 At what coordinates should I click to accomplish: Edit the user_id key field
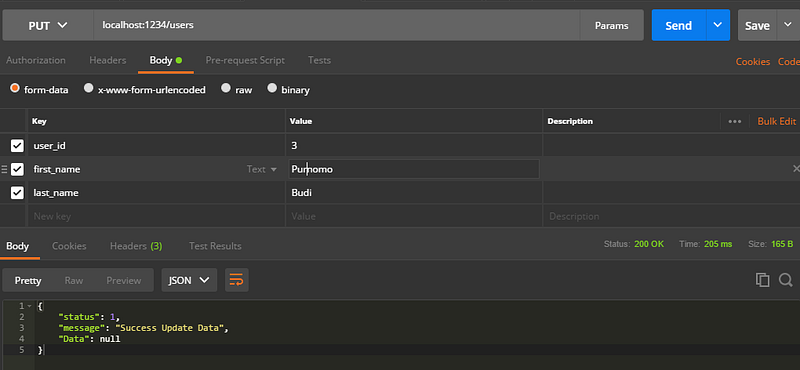click(x=156, y=146)
